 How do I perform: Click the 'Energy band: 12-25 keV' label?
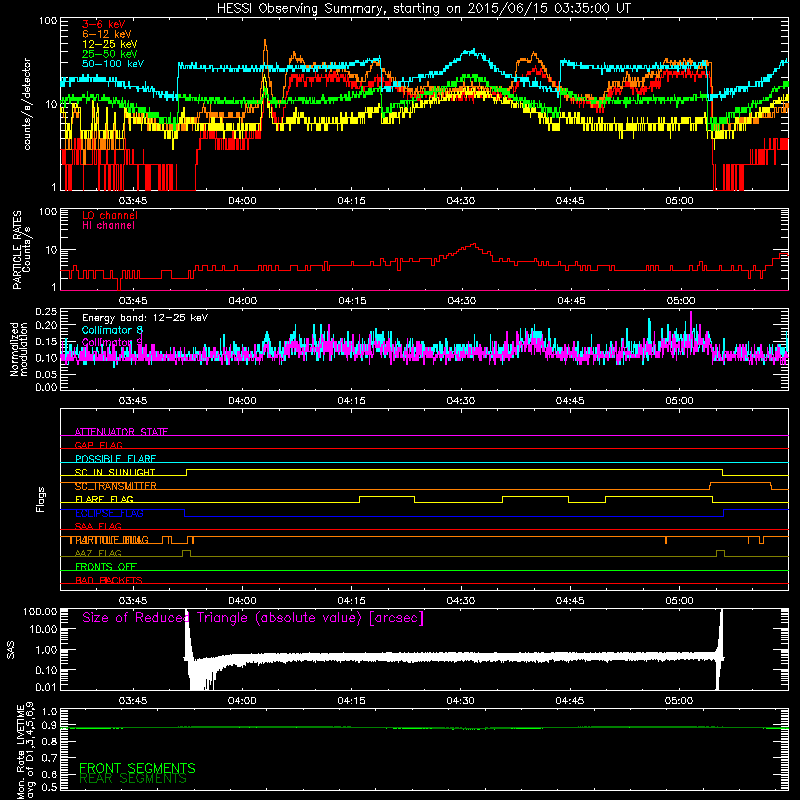point(145,318)
